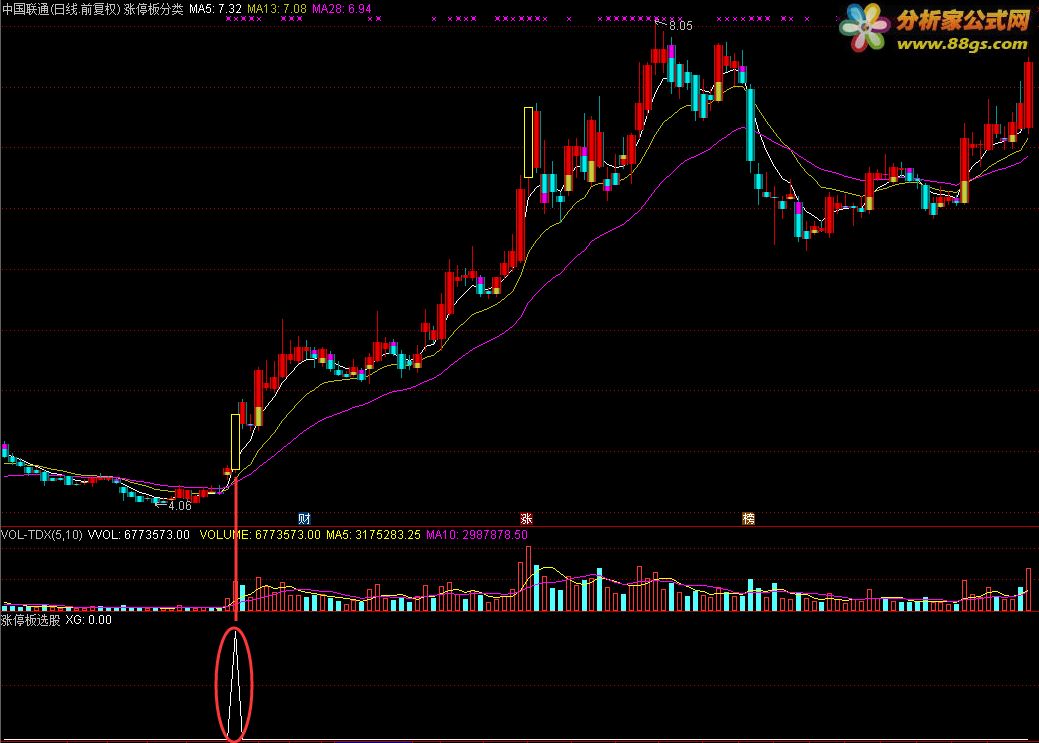The height and width of the screenshot is (743, 1039).
Task: Click the tallest red volume bar
Action: [x=528, y=579]
